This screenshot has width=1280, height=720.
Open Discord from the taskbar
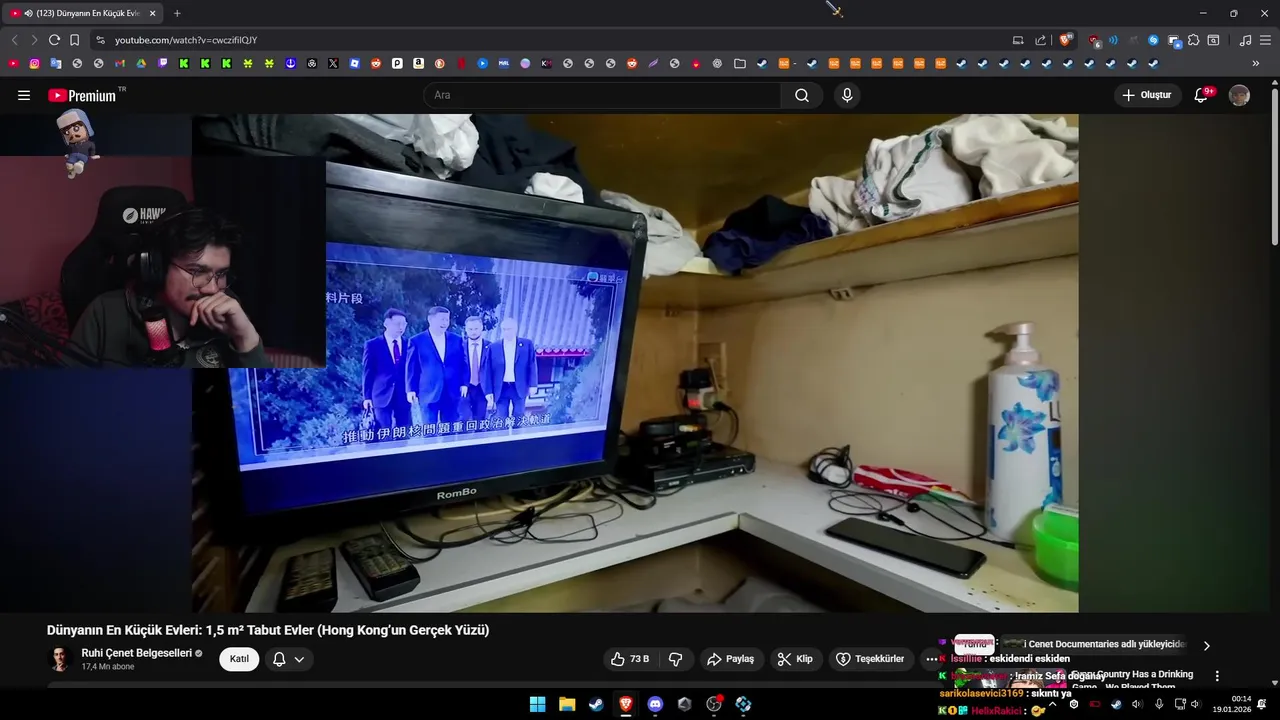point(655,704)
